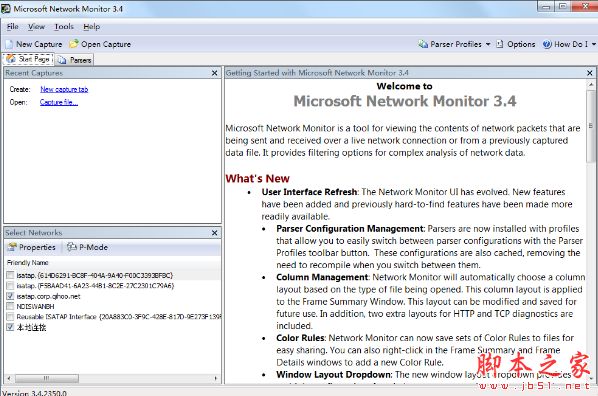Expand the How Do I dropdown arrow
This screenshot has width=598, height=396.
click(x=593, y=44)
